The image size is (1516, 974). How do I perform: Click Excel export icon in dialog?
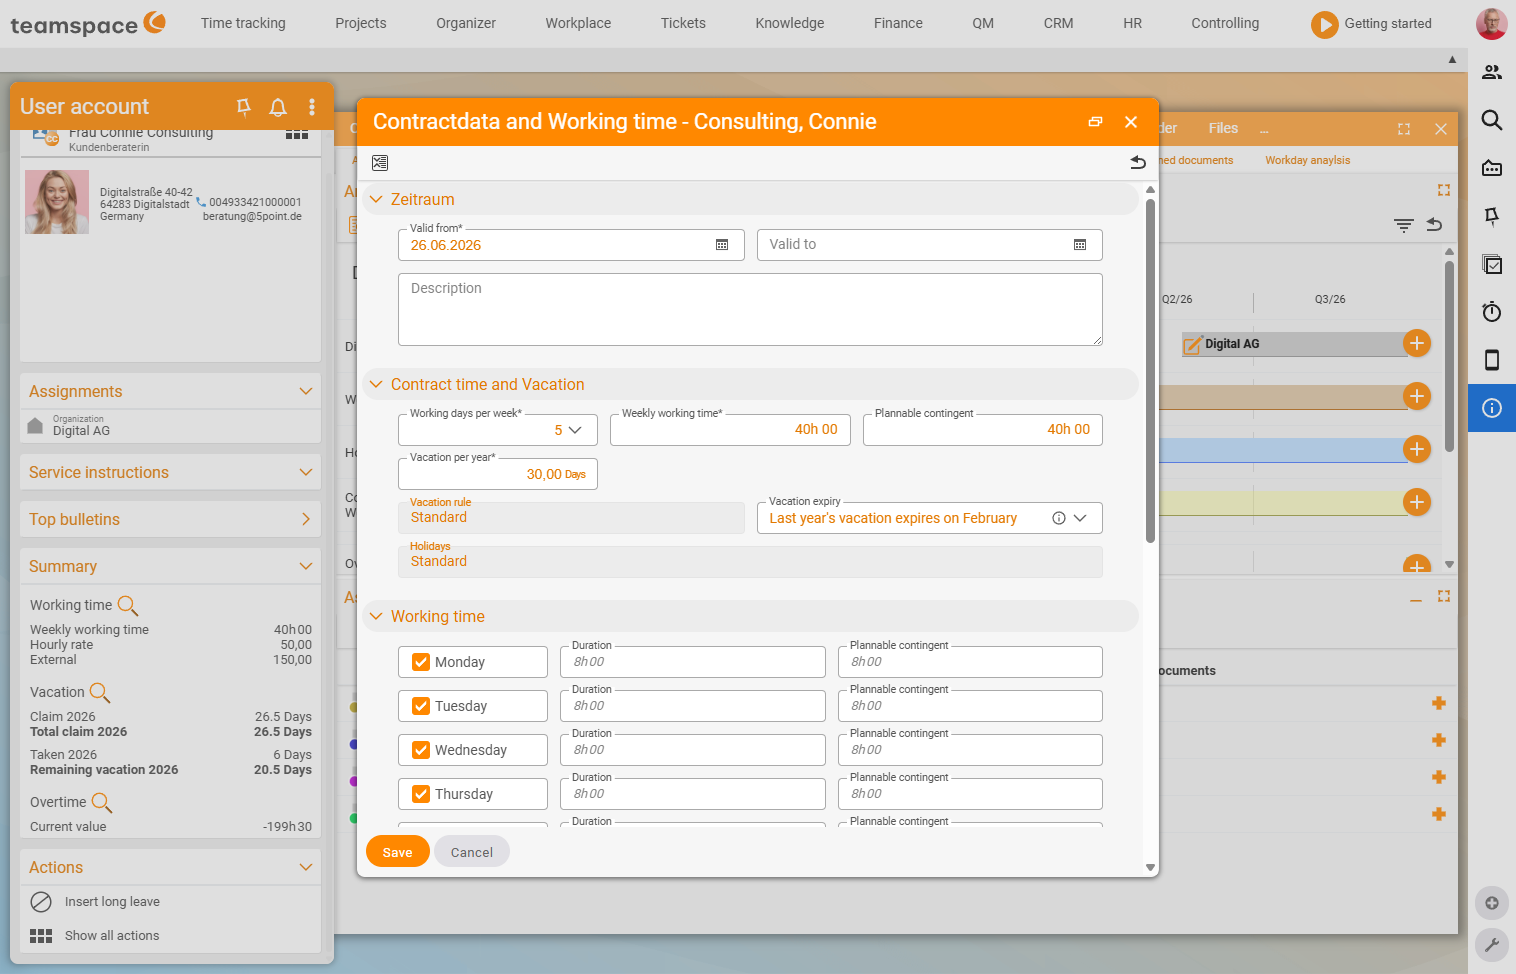point(380,163)
